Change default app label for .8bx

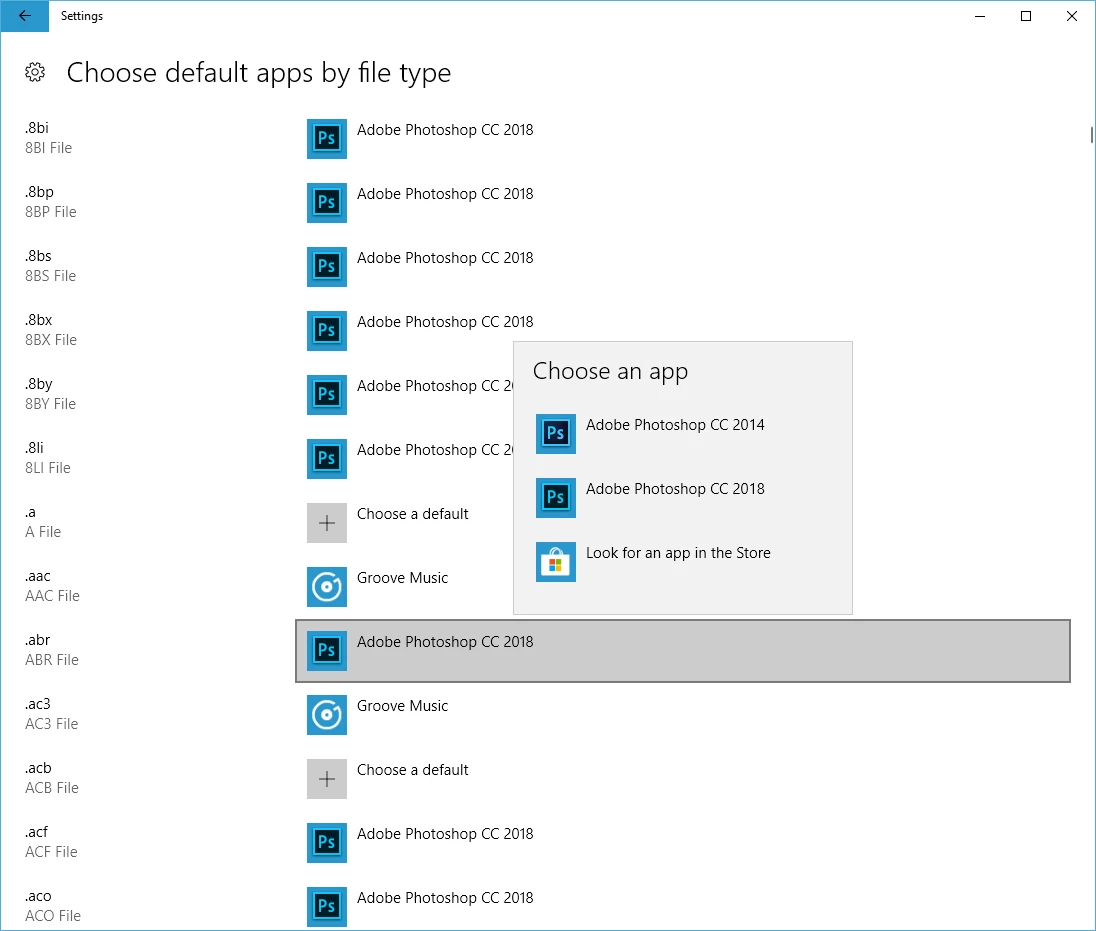[445, 322]
